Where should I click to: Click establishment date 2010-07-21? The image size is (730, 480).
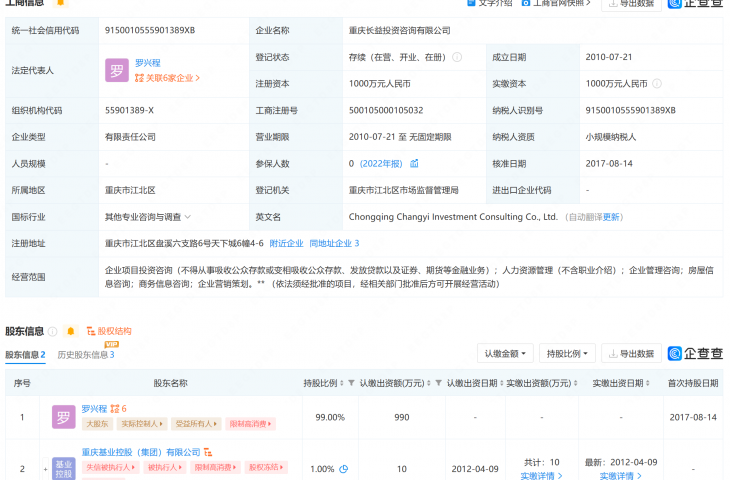[x=609, y=57]
